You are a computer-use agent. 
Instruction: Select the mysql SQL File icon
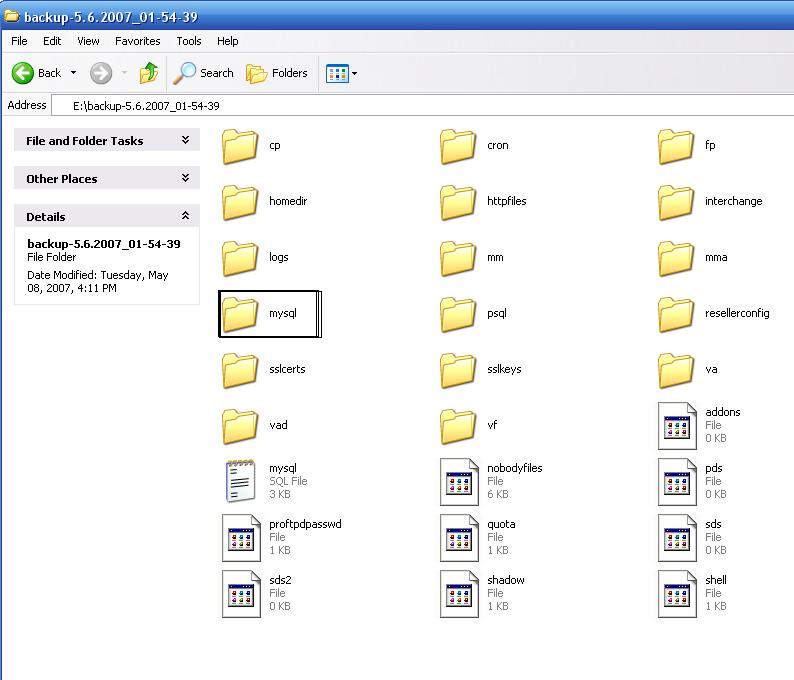coord(240,481)
